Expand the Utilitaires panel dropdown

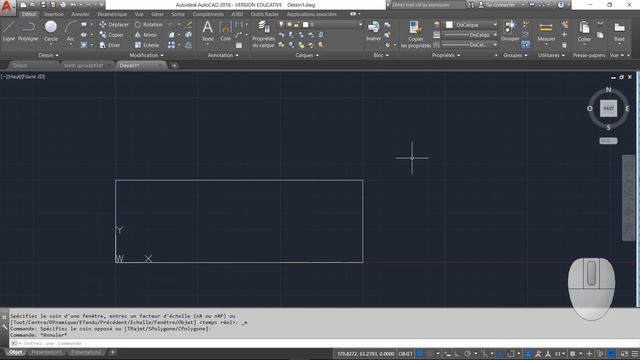pos(551,55)
